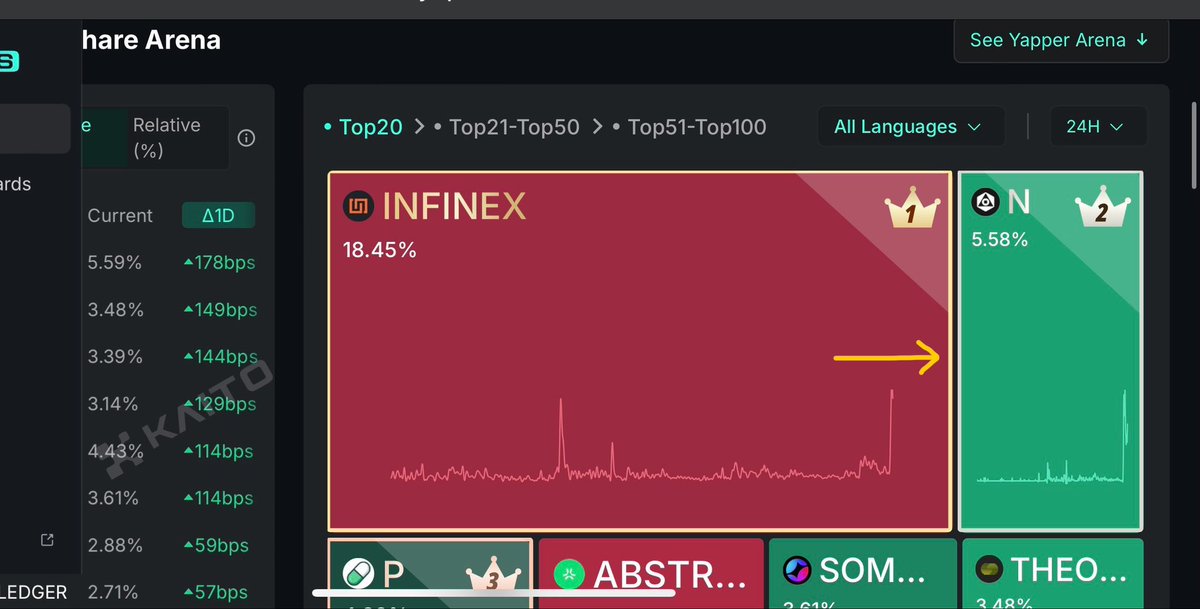Click the 5.59% current value
1200x609 pixels.
115,263
